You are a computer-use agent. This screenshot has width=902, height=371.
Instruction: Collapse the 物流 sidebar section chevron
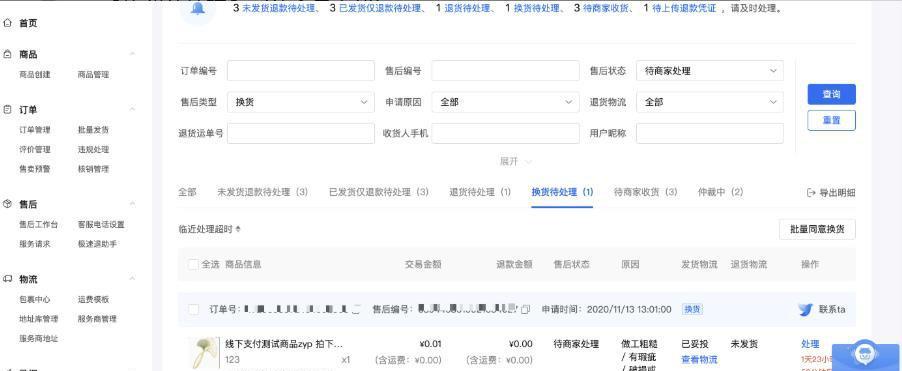coord(132,279)
